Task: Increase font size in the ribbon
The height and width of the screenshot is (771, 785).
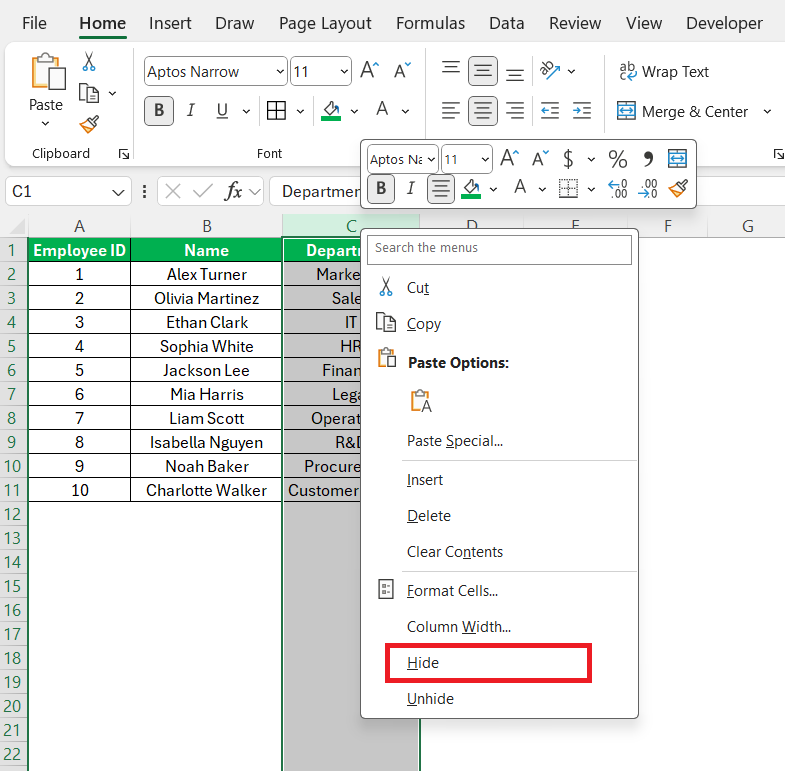Action: tap(369, 71)
